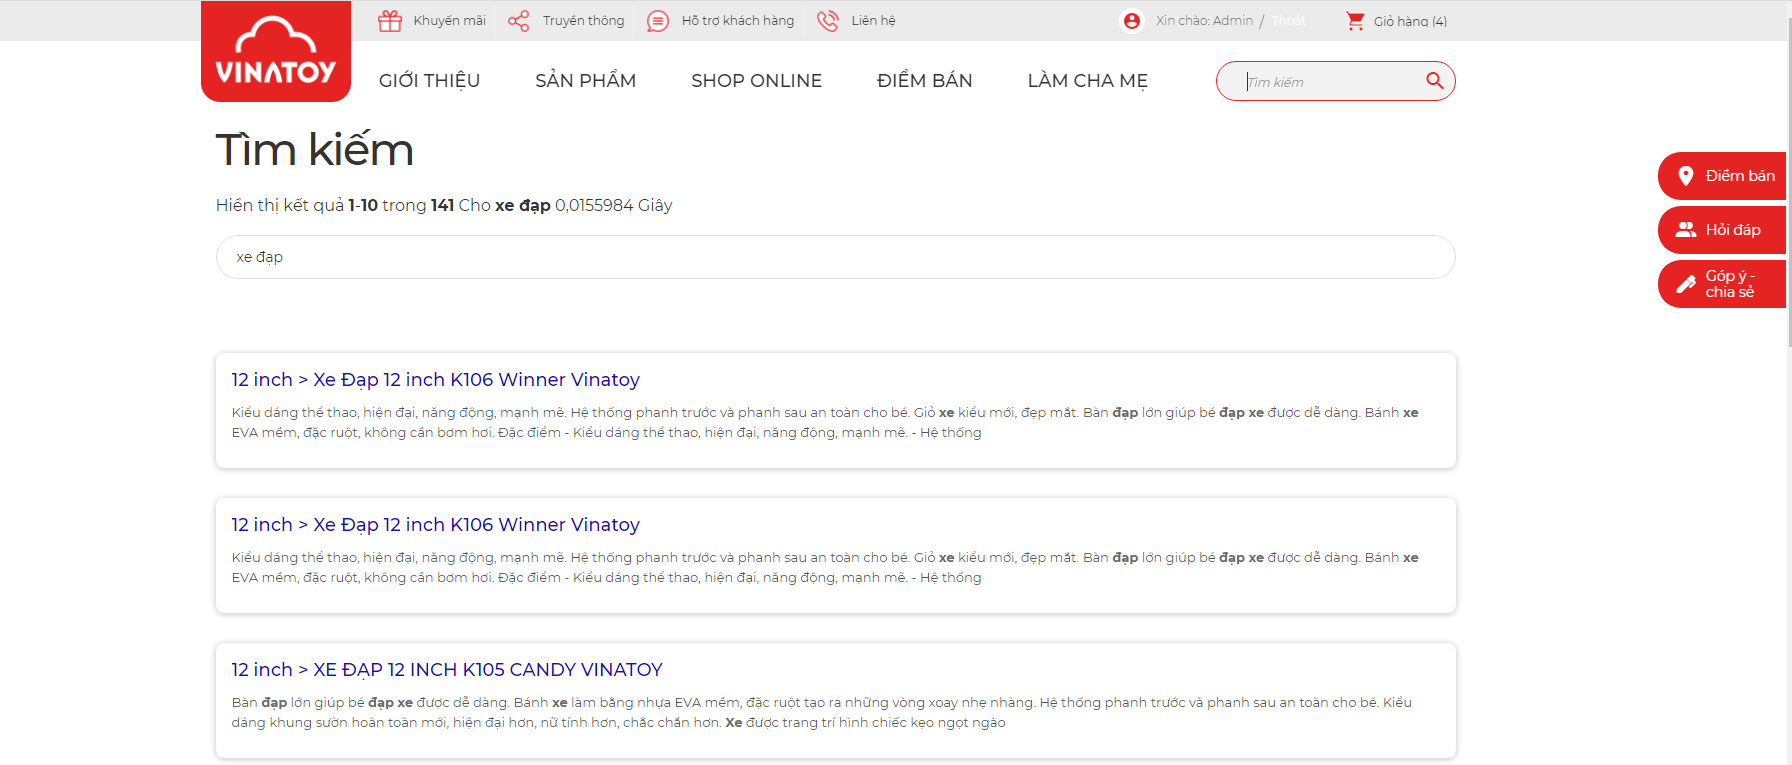This screenshot has width=1792, height=765.
Task: Click the Vinatoy cloud logo
Action: pos(276,52)
